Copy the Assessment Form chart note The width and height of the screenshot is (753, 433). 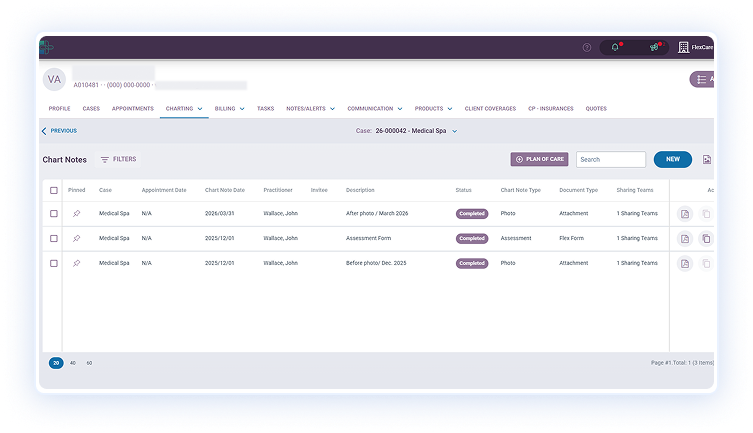(706, 239)
